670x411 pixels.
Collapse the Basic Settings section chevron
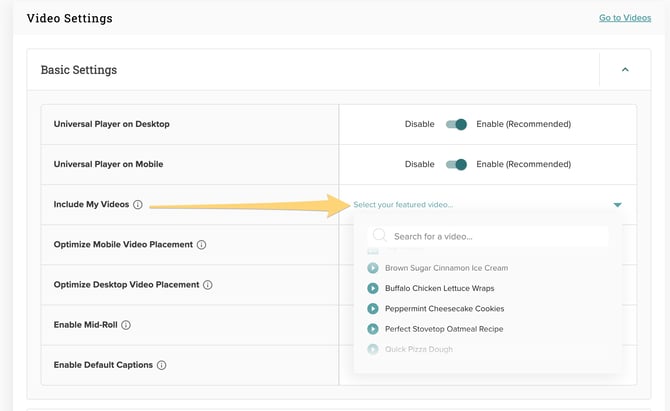click(625, 70)
